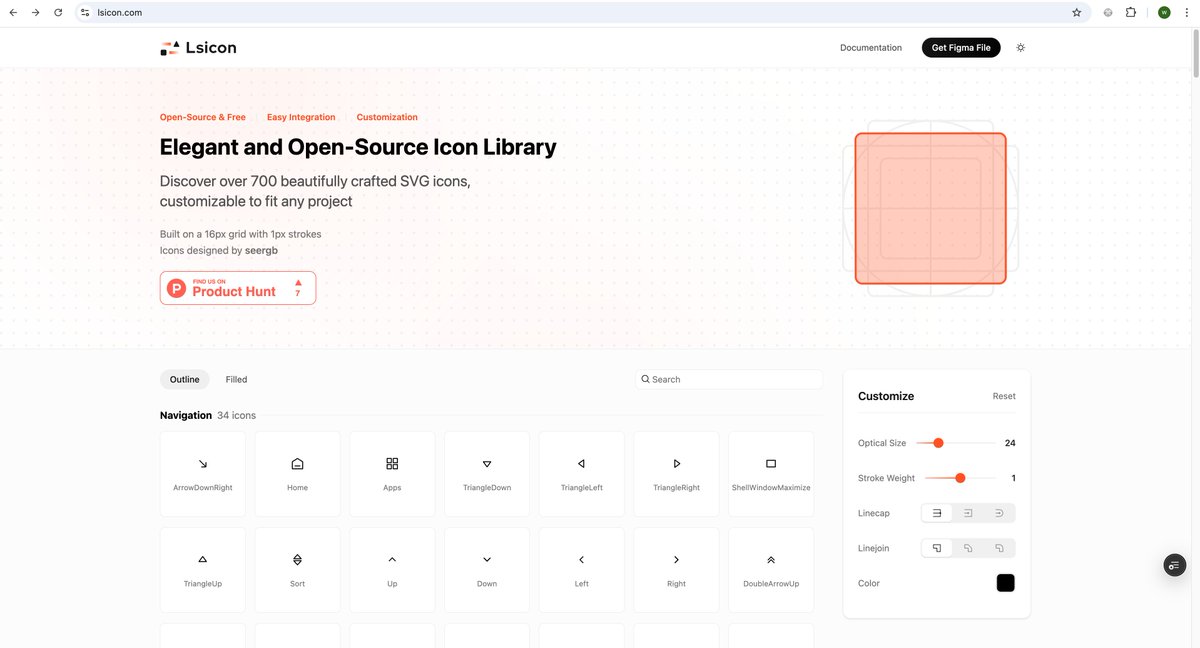The width and height of the screenshot is (1200, 648).
Task: Switch to the Outline icon style tab
Action: tap(184, 379)
